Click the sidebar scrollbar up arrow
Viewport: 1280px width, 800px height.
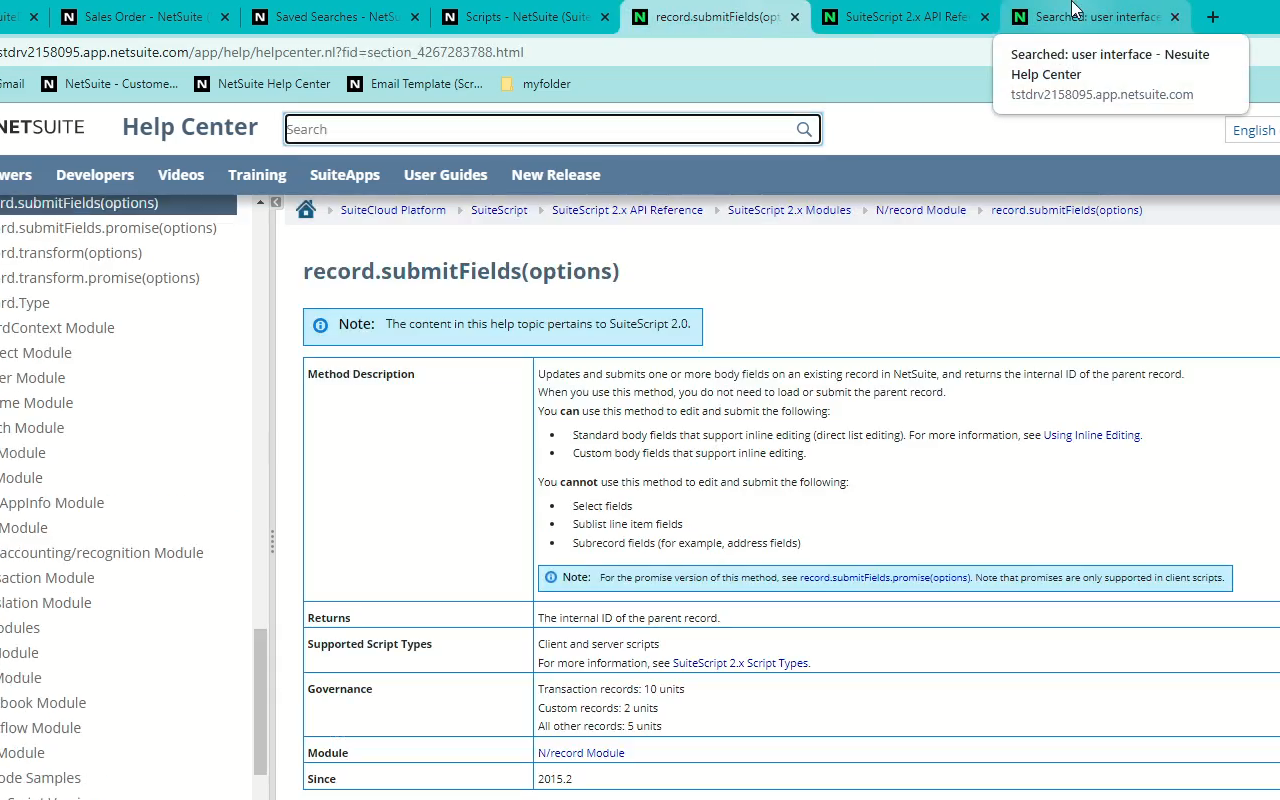click(x=260, y=202)
